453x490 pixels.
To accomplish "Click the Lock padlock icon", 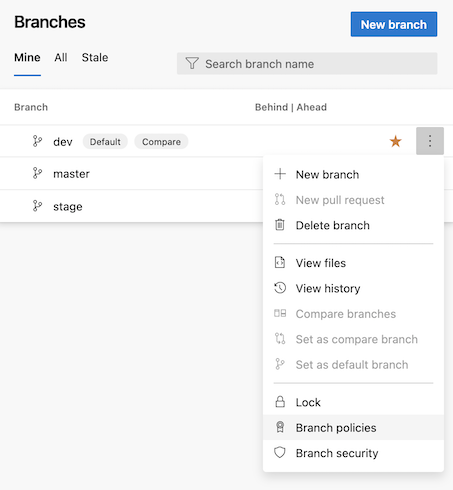I will click(280, 402).
